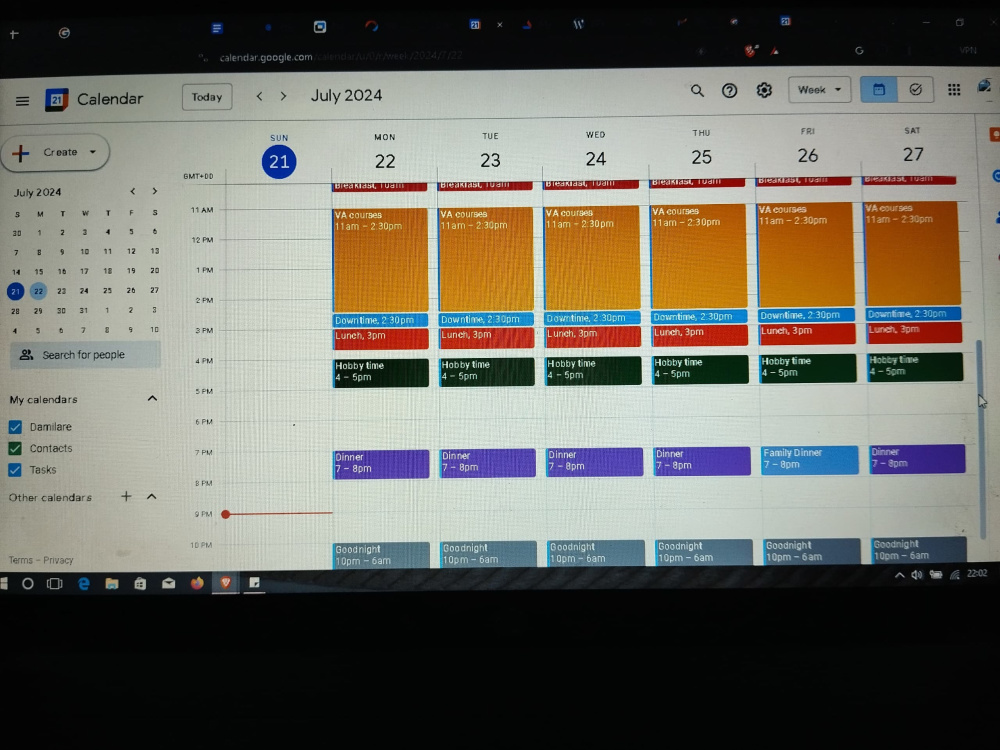This screenshot has width=1000, height=750.
Task: Switch to the Google Docs browser tab
Action: pyautogui.click(x=217, y=28)
